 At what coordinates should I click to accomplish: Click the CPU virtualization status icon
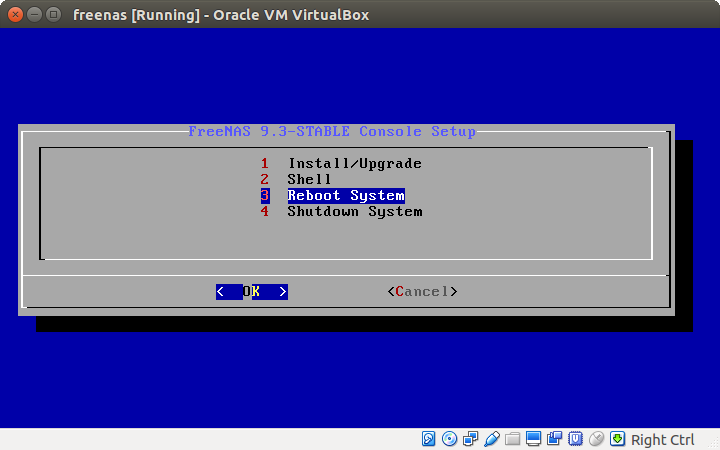(x=575, y=439)
